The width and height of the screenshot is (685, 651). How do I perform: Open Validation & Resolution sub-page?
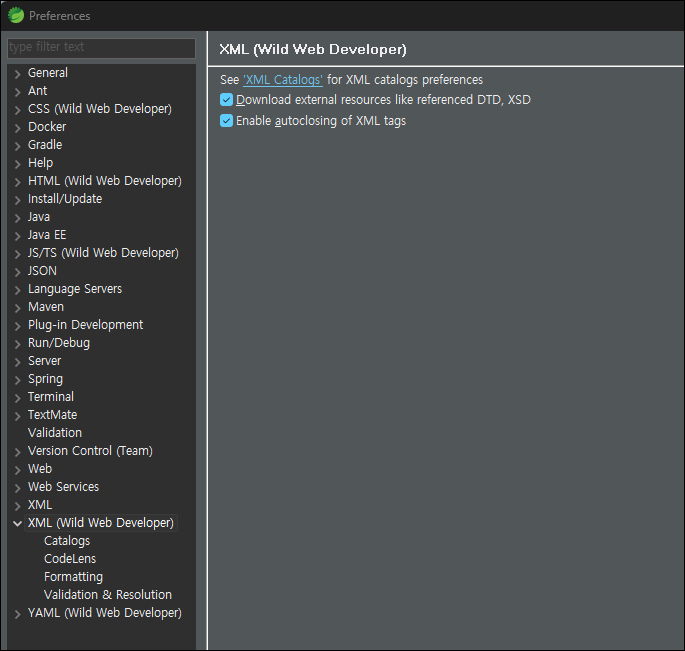coord(108,595)
